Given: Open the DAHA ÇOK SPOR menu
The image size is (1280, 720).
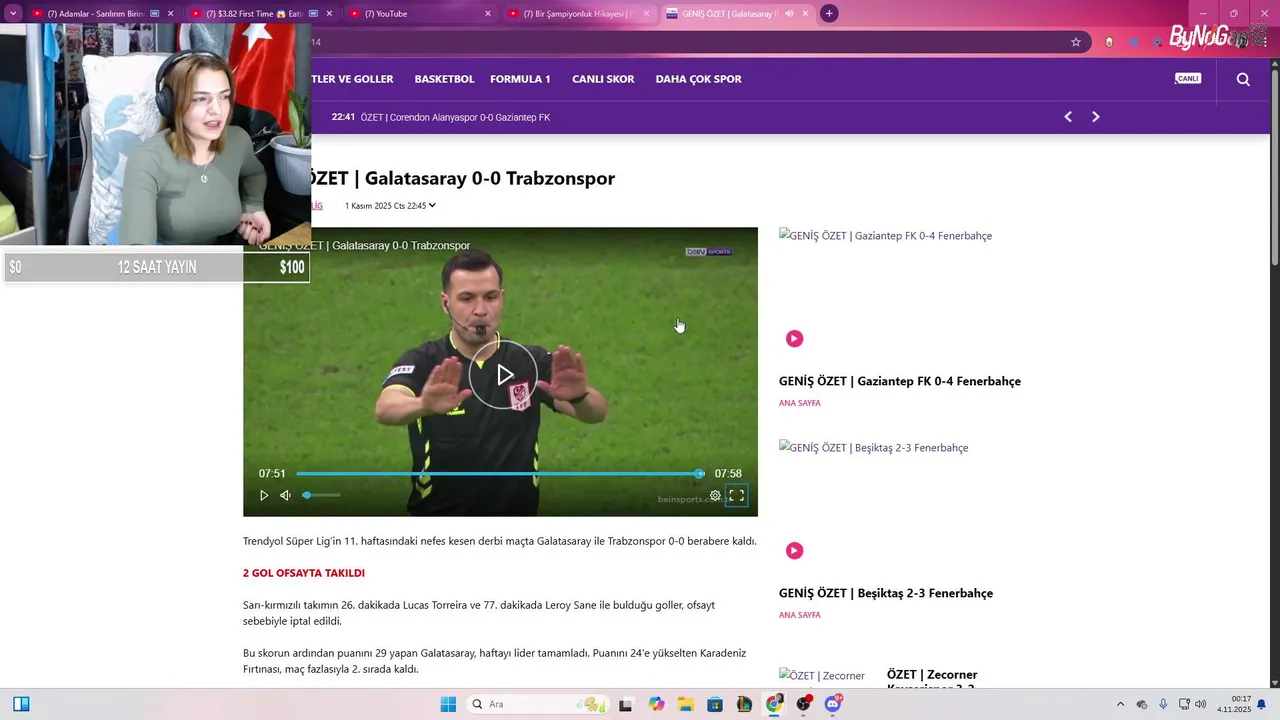Looking at the screenshot, I should [x=698, y=79].
